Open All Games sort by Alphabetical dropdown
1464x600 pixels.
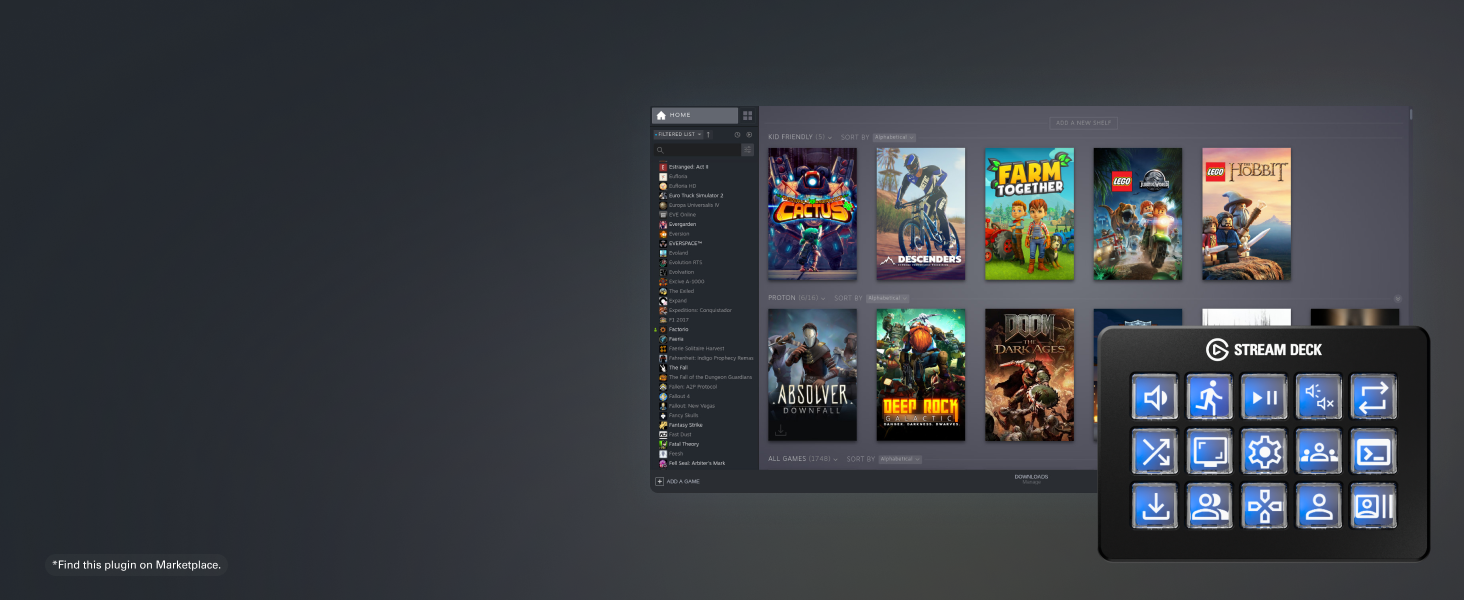(x=901, y=459)
